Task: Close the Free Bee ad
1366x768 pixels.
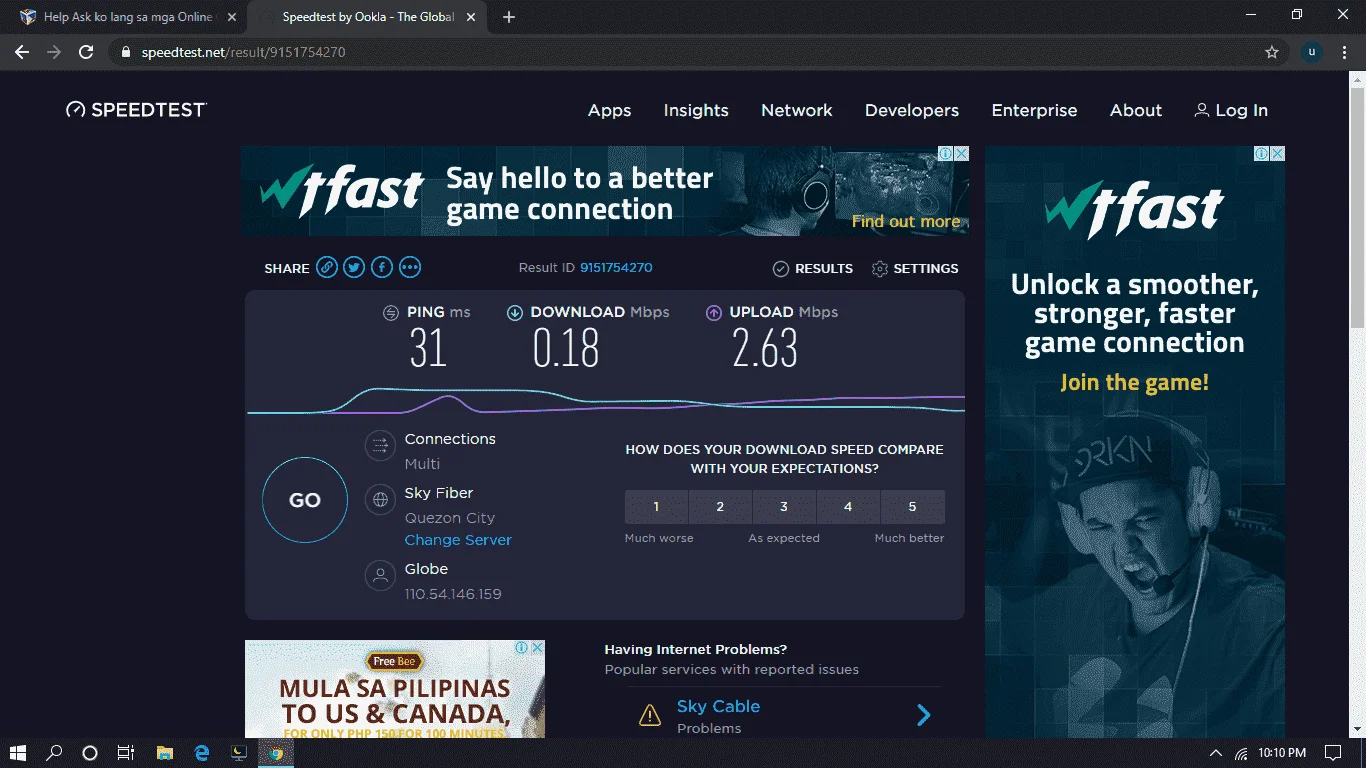Action: pyautogui.click(x=538, y=648)
